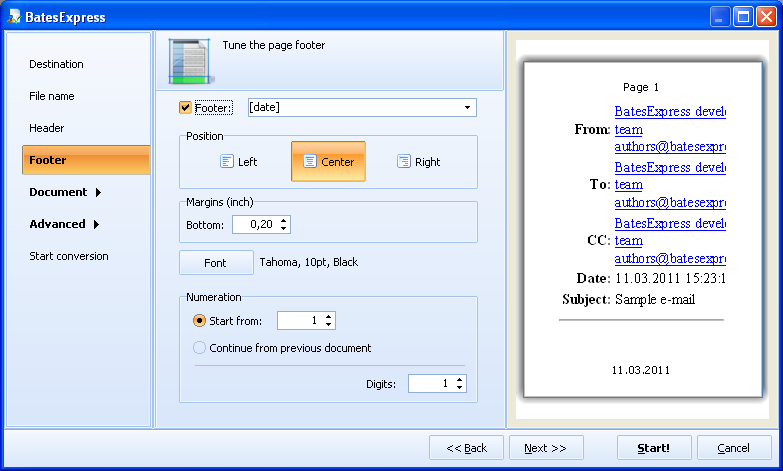Screen dimensions: 783x471
Task: Click the '11.03.2011' footer date in preview
Action: 641,370
